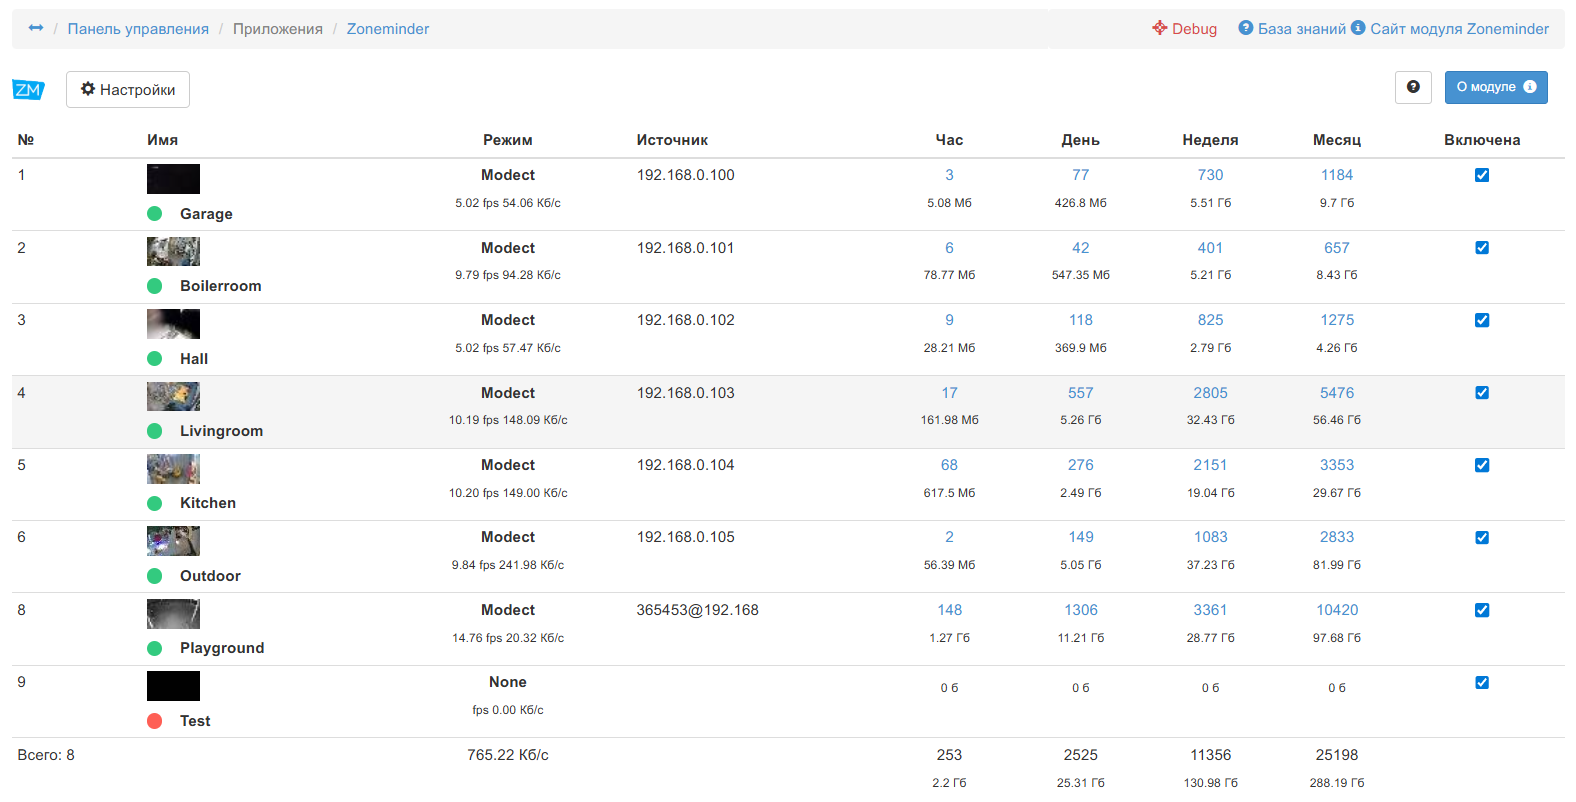Screen dimensions: 1576x802
Task: Open the Outdoor camera thumbnail
Action: (173, 541)
